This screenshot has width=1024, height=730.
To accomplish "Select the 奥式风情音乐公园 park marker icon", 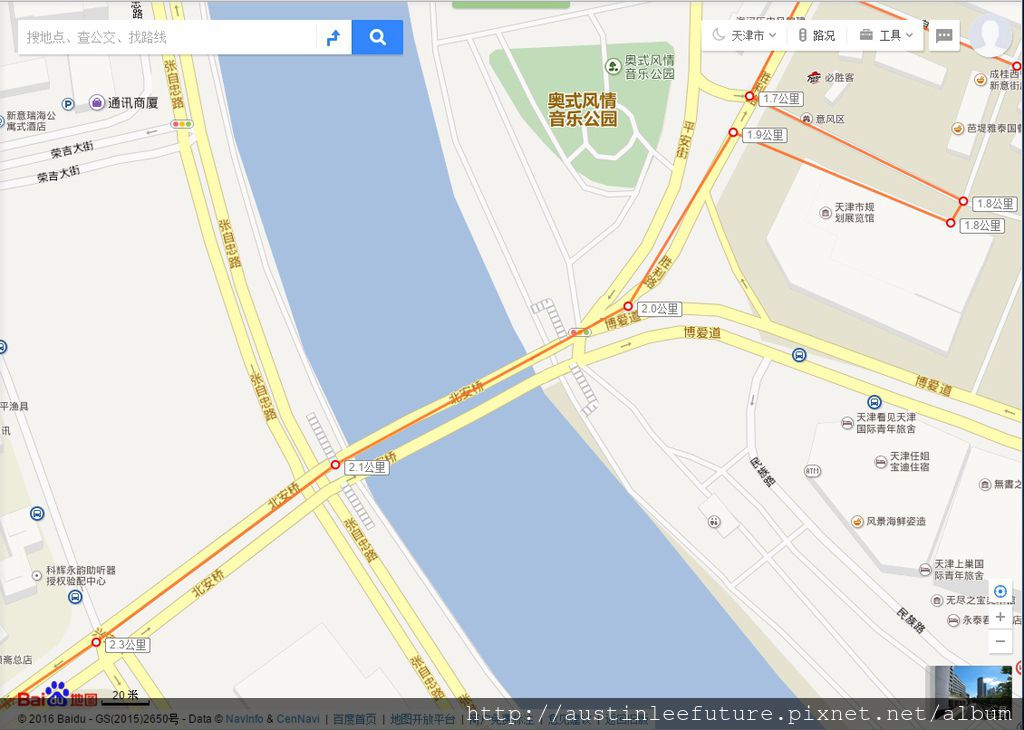I will (613, 66).
